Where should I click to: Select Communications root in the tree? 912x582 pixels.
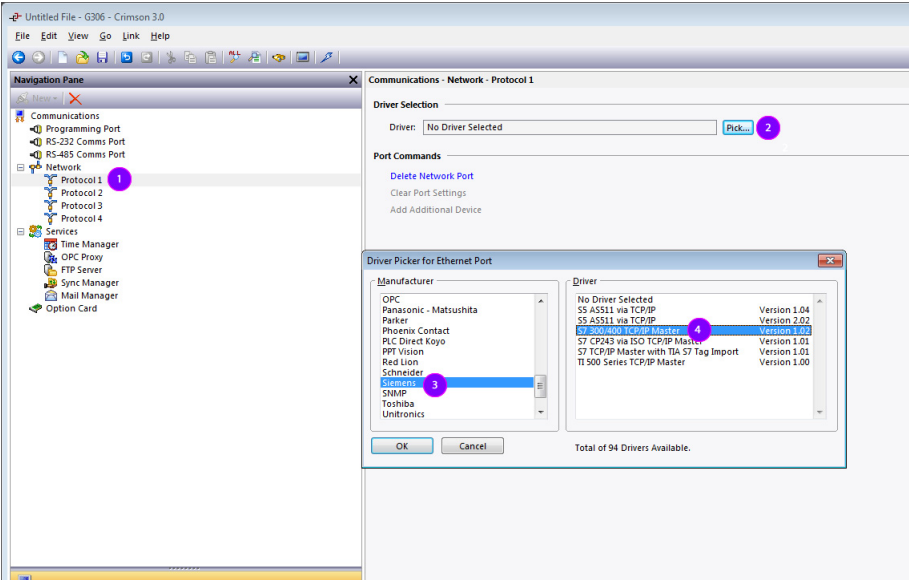pyautogui.click(x=65, y=116)
